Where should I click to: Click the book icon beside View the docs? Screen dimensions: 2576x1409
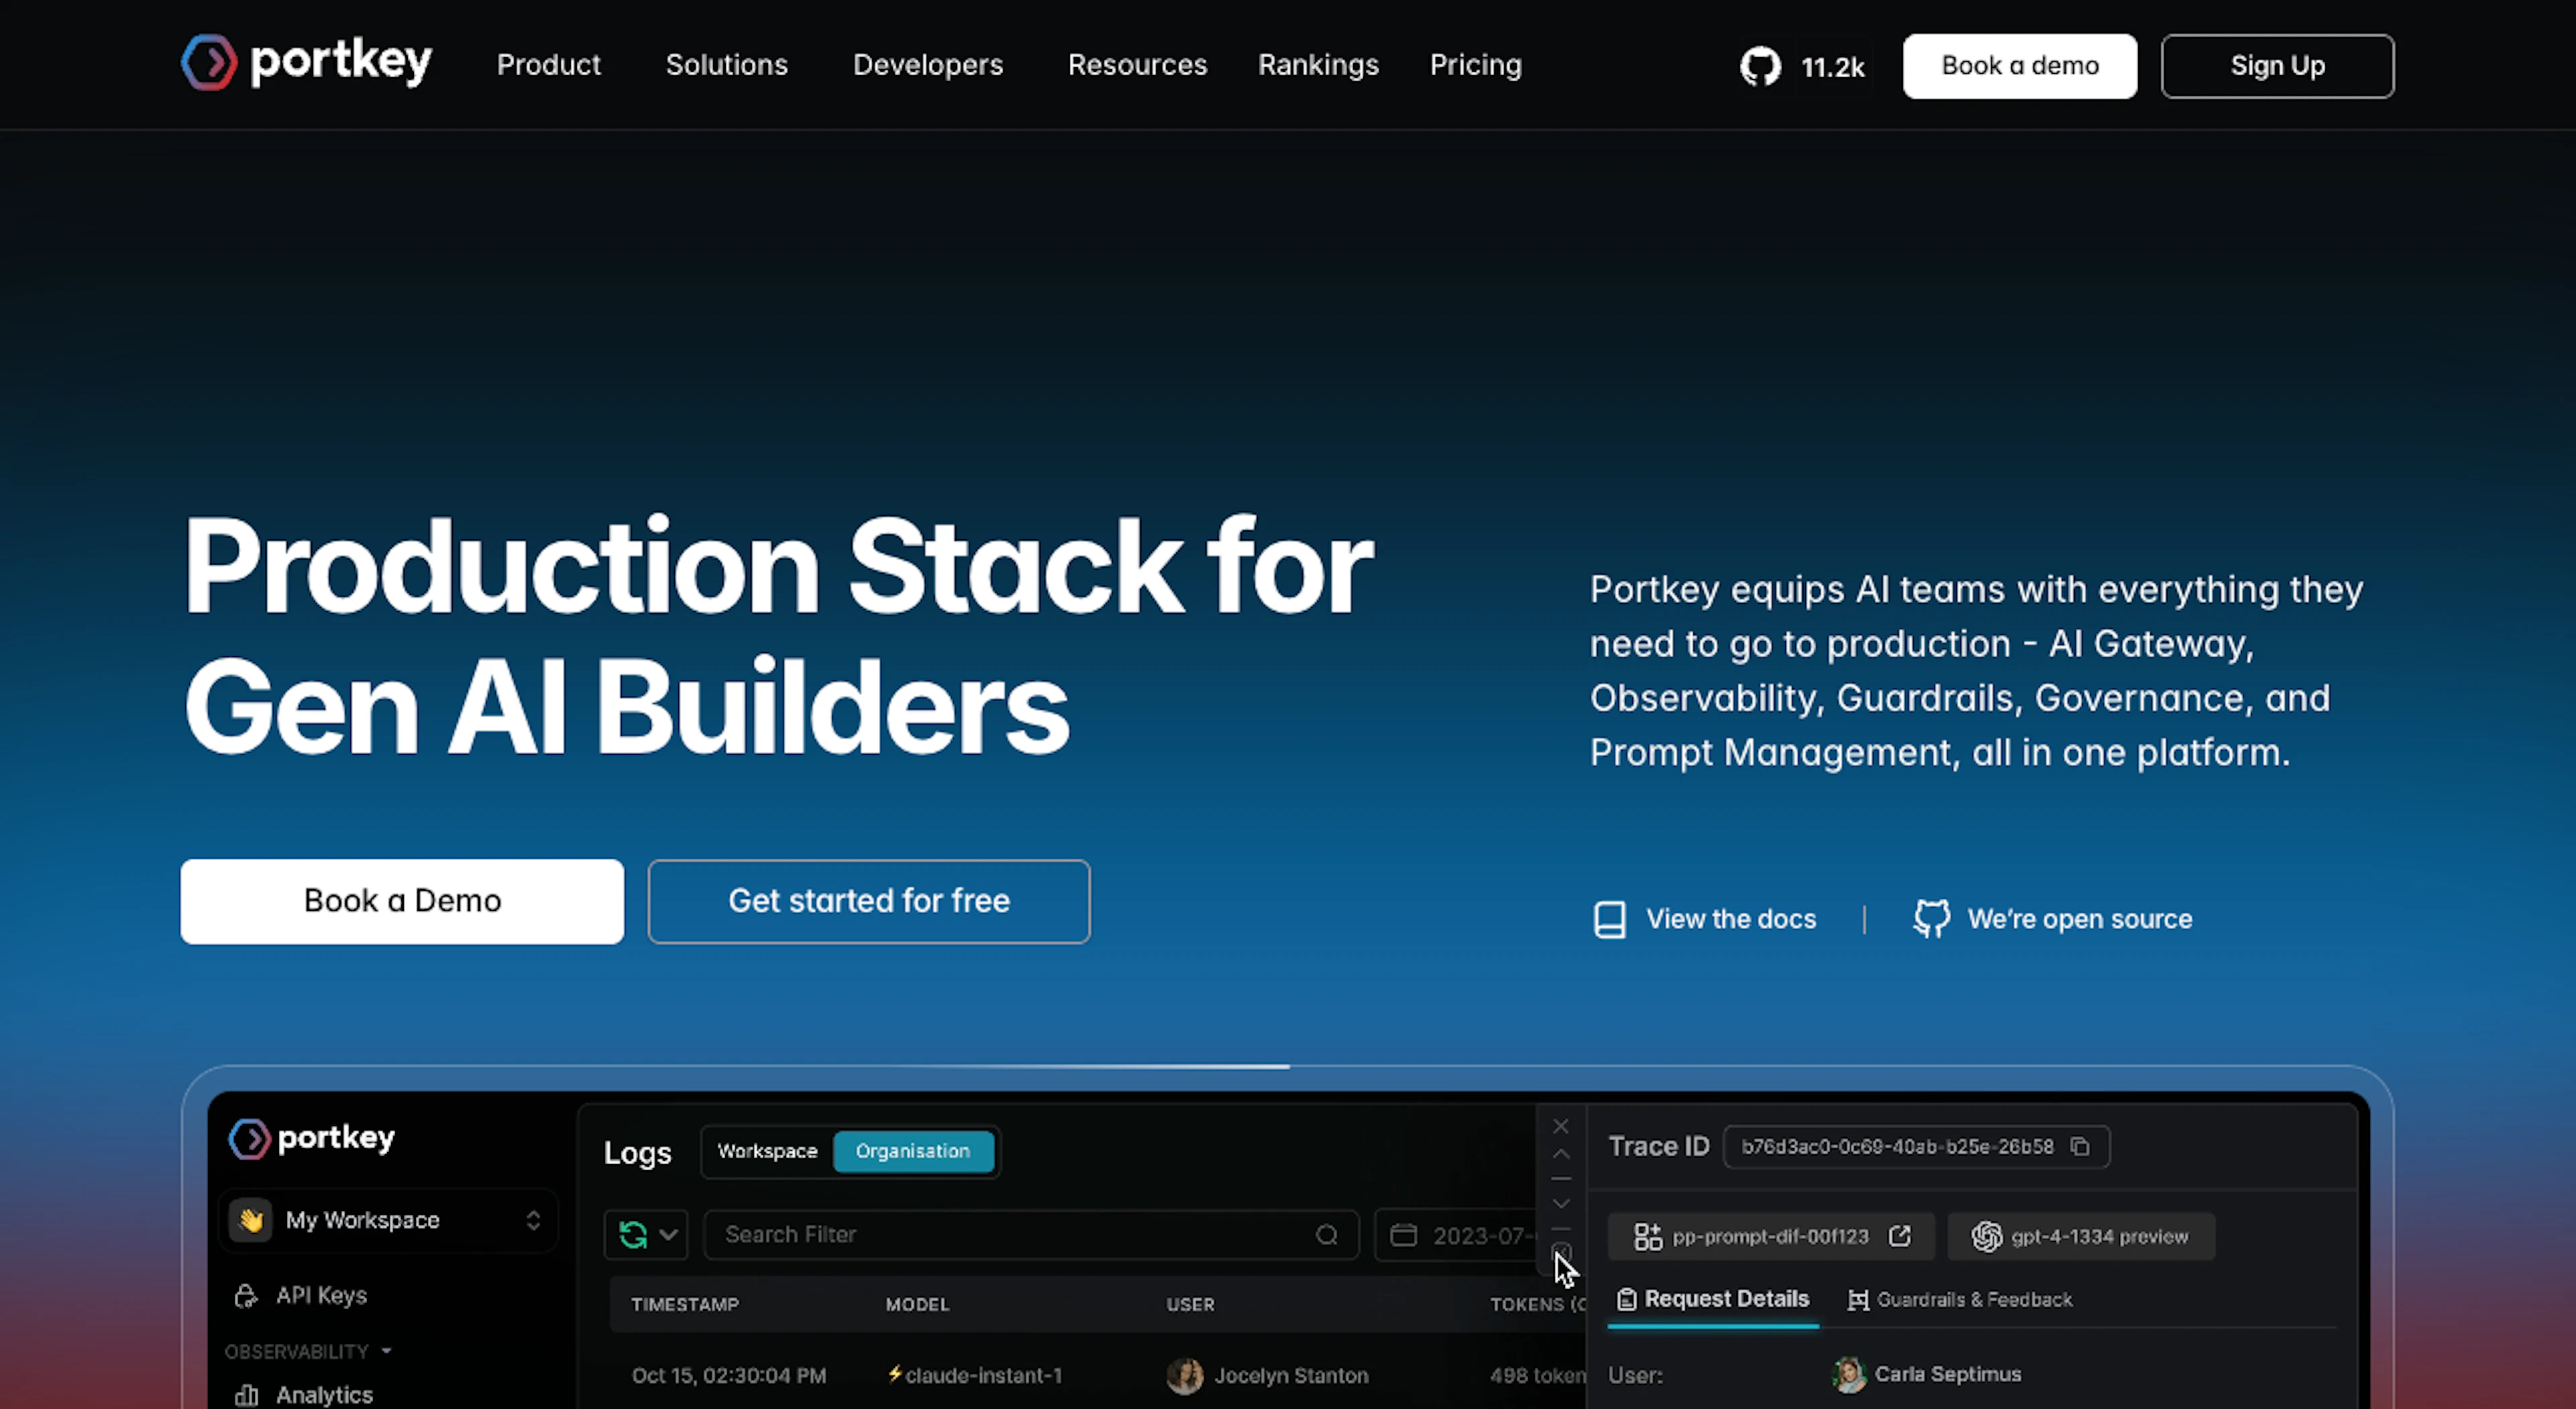pos(1609,919)
